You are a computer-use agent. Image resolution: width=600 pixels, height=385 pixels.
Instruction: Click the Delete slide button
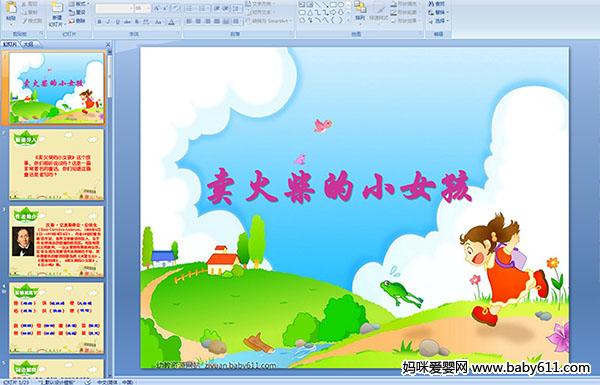tap(77, 21)
